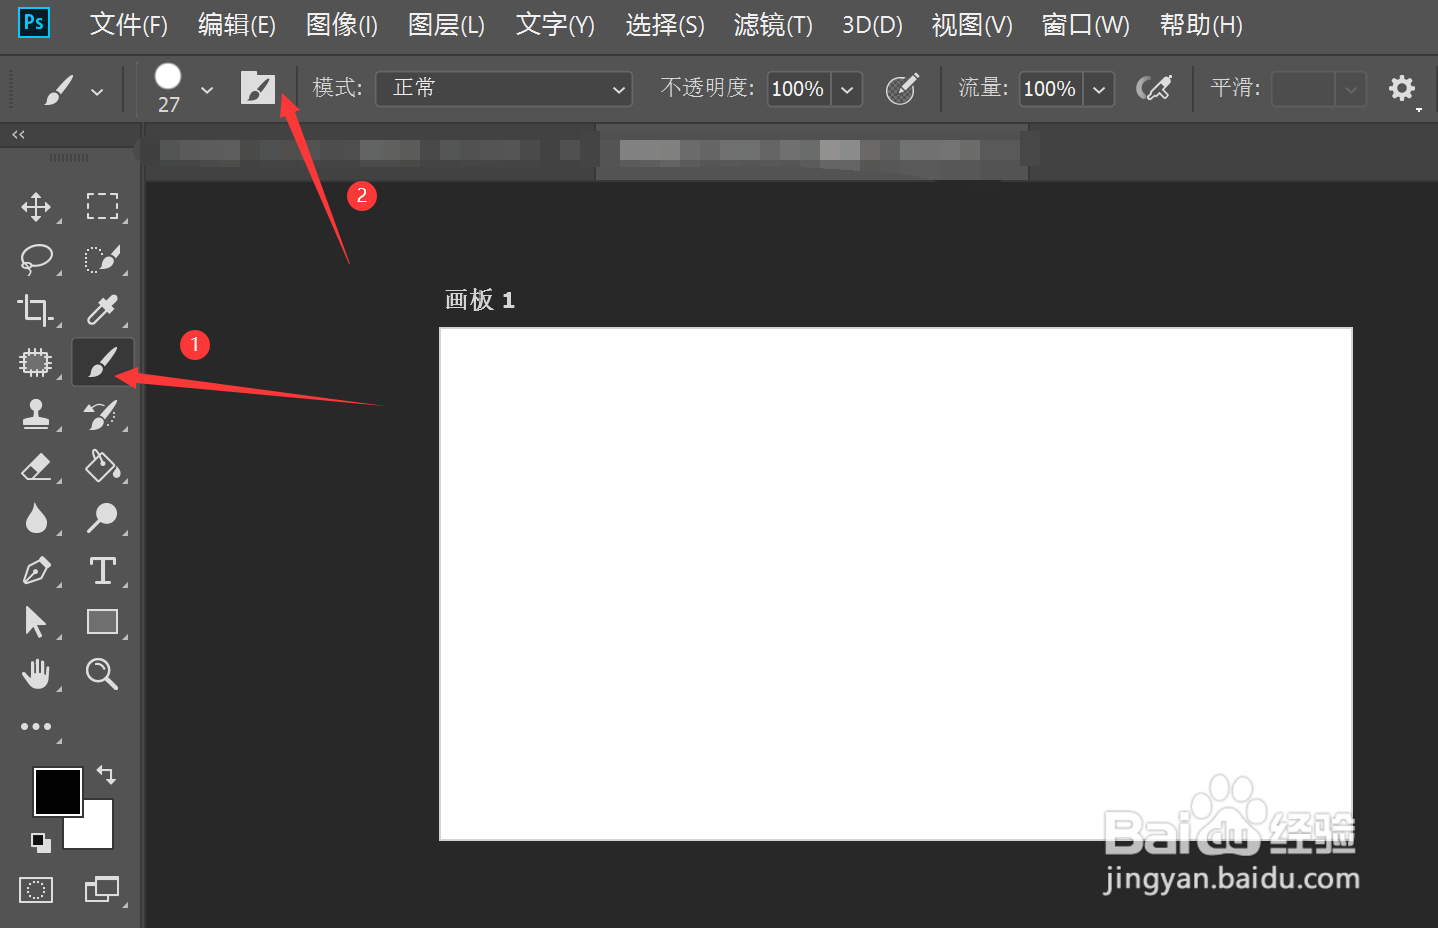Select the Eyedropper tool
1438x928 pixels.
click(103, 311)
